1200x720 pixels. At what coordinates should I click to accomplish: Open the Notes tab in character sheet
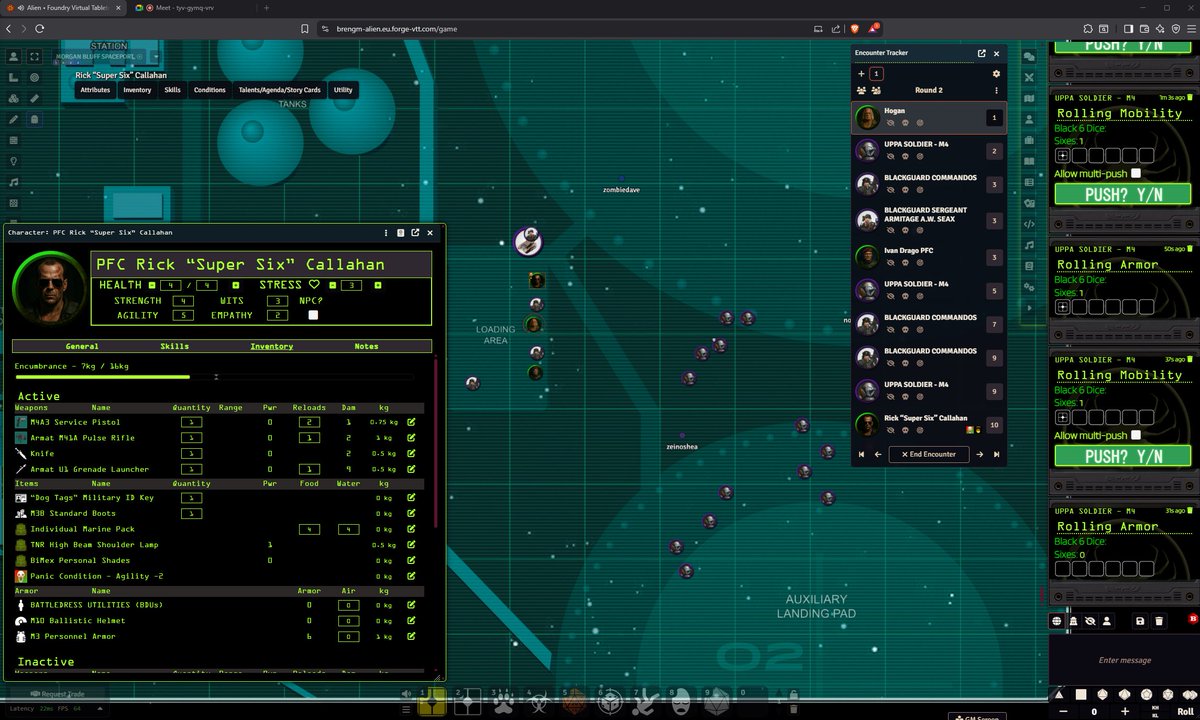pyautogui.click(x=366, y=346)
